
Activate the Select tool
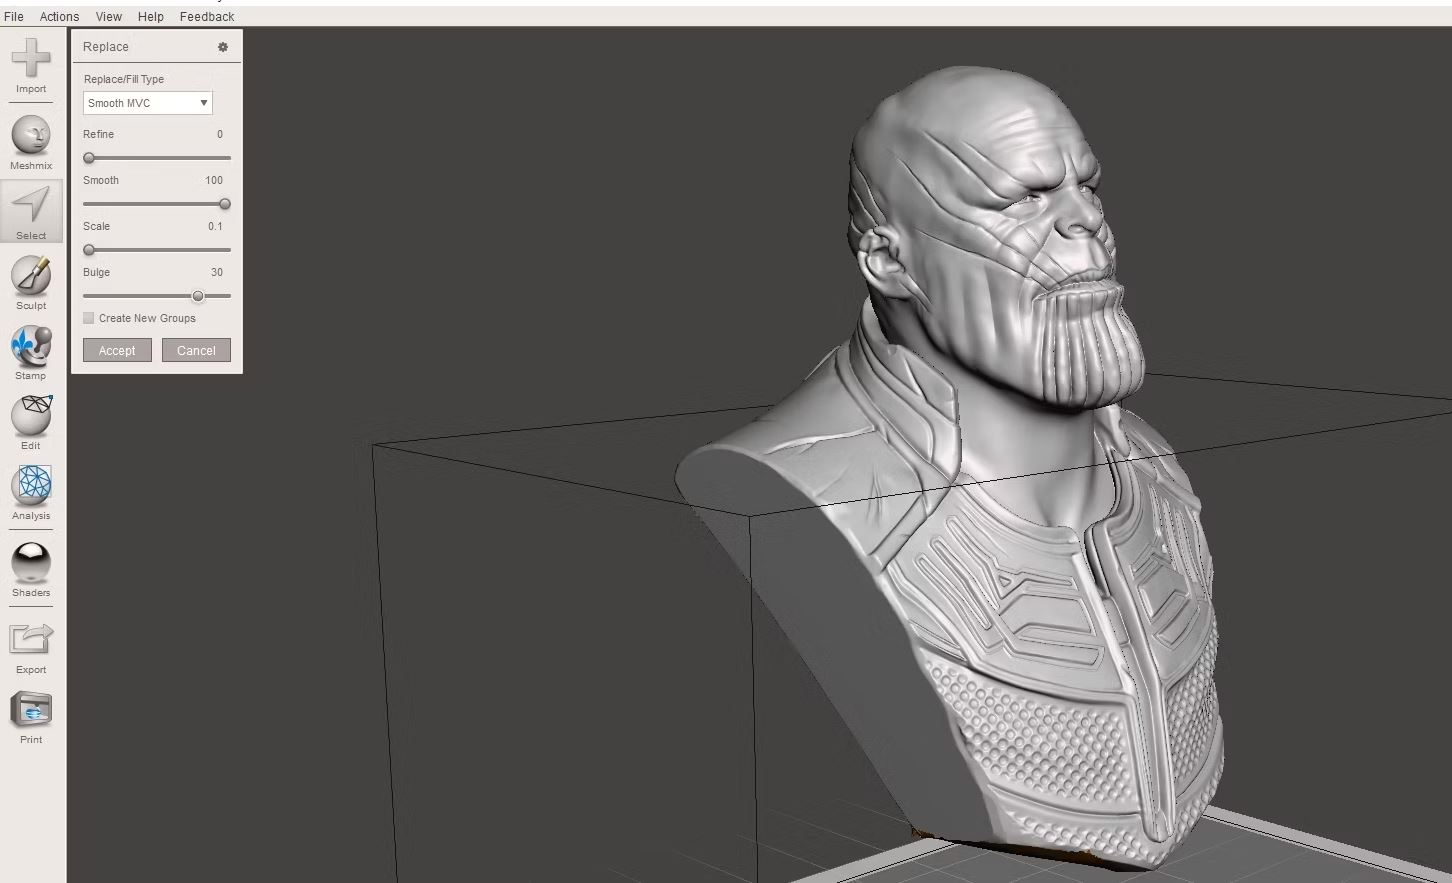[x=31, y=211]
